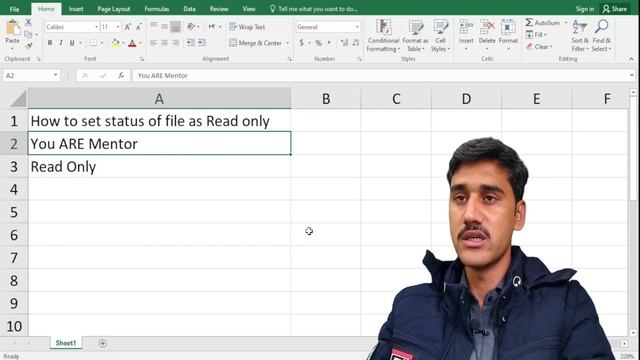Click the Insert Function fx icon
Viewport: 640px width, 360px height.
point(121,76)
